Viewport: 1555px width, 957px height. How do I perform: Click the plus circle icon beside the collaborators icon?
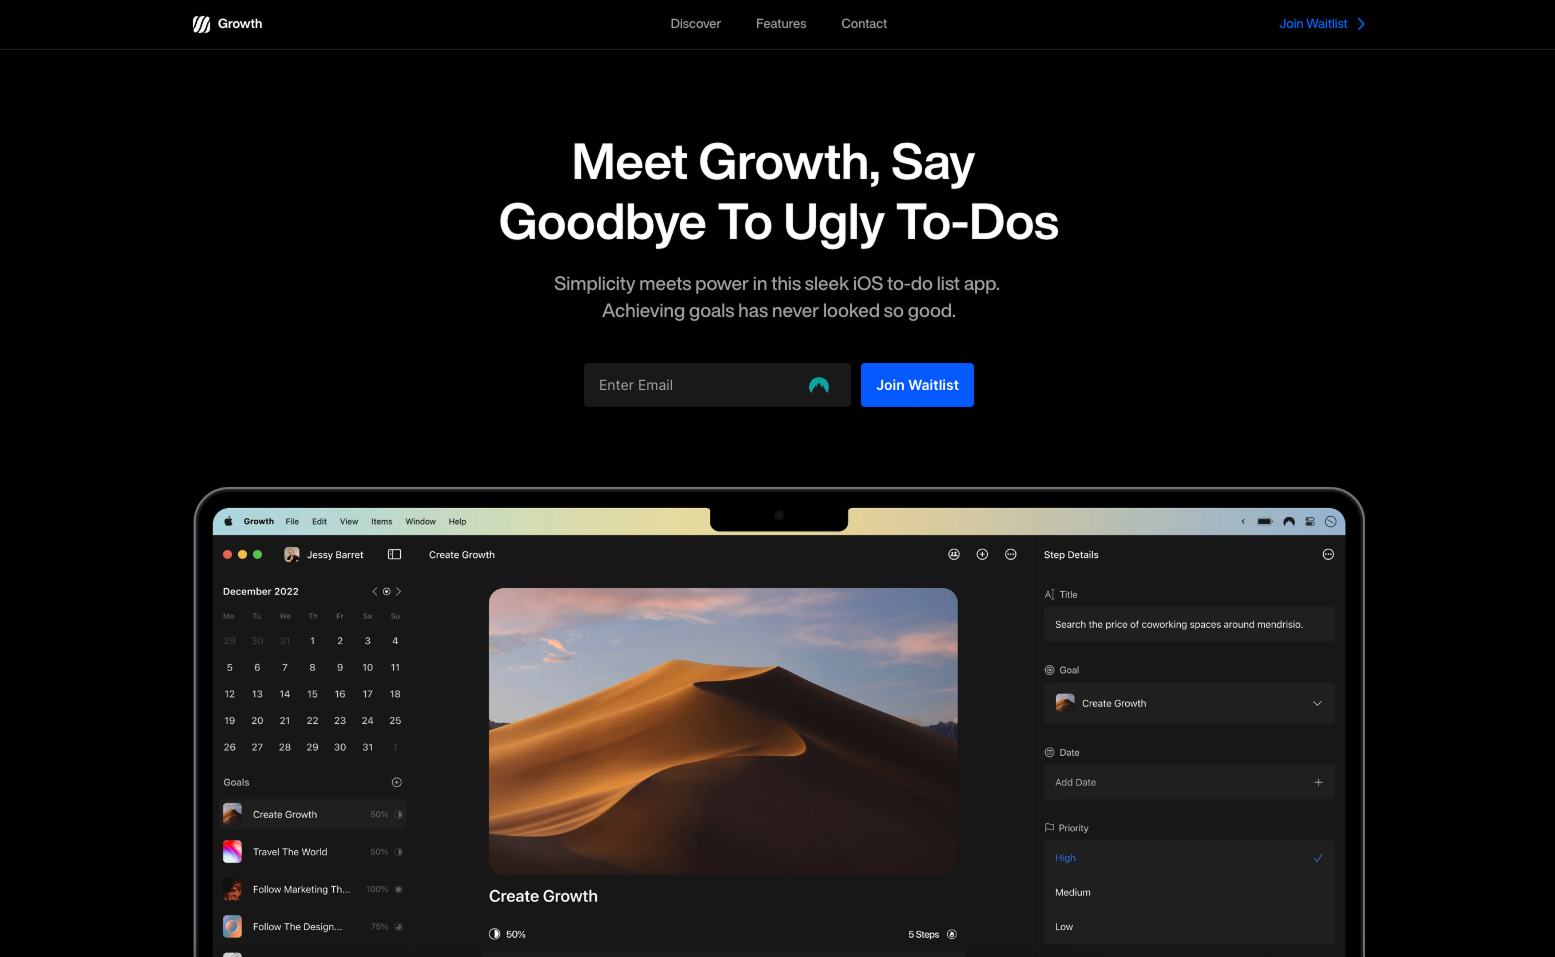coord(982,554)
